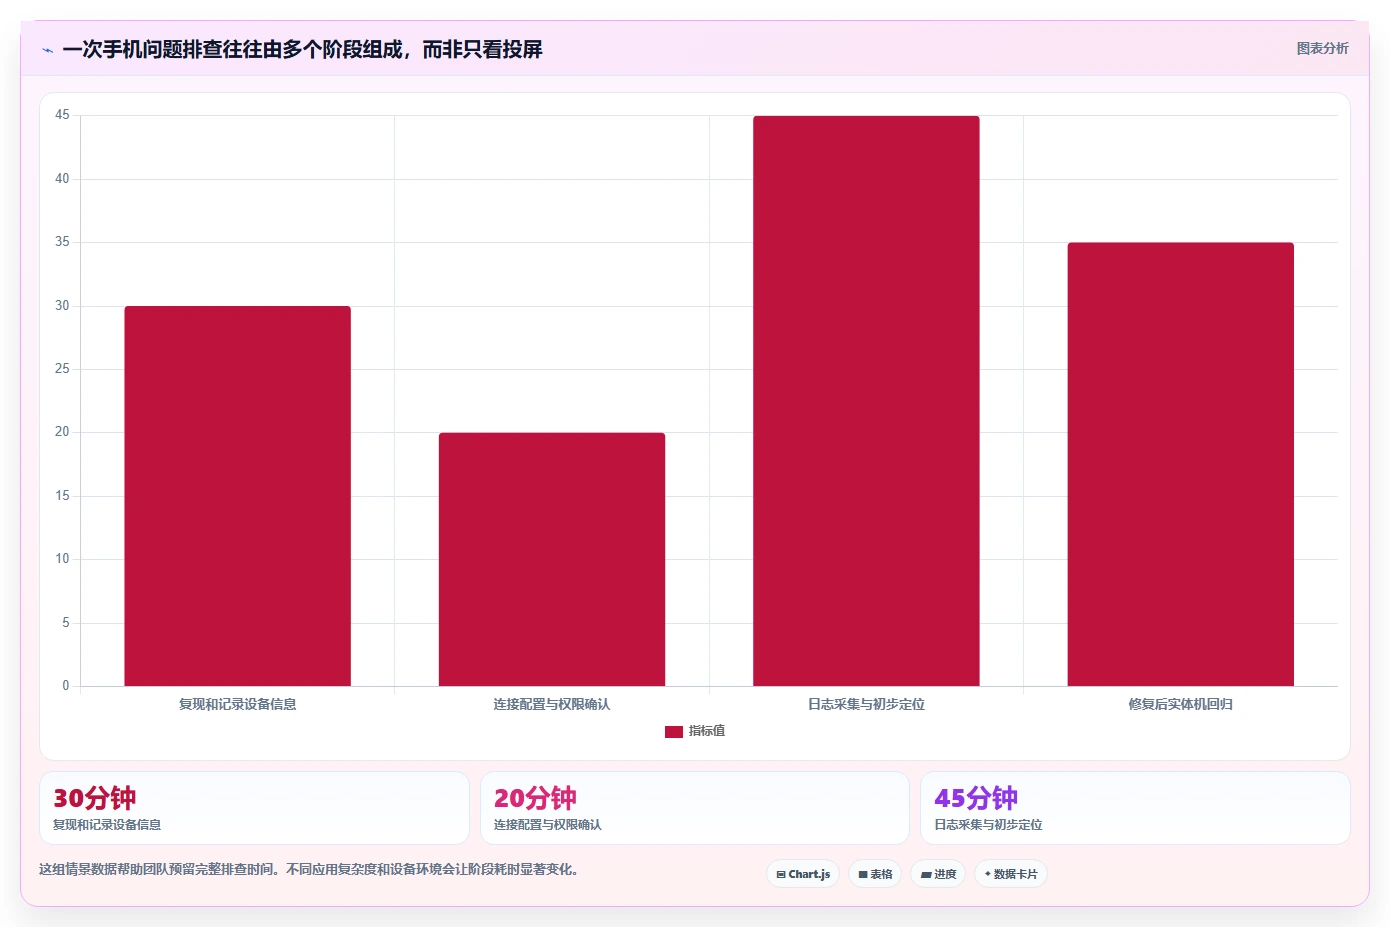Click the 日志采集与初步定位 axis label
The height and width of the screenshot is (927, 1390).
[x=866, y=705]
